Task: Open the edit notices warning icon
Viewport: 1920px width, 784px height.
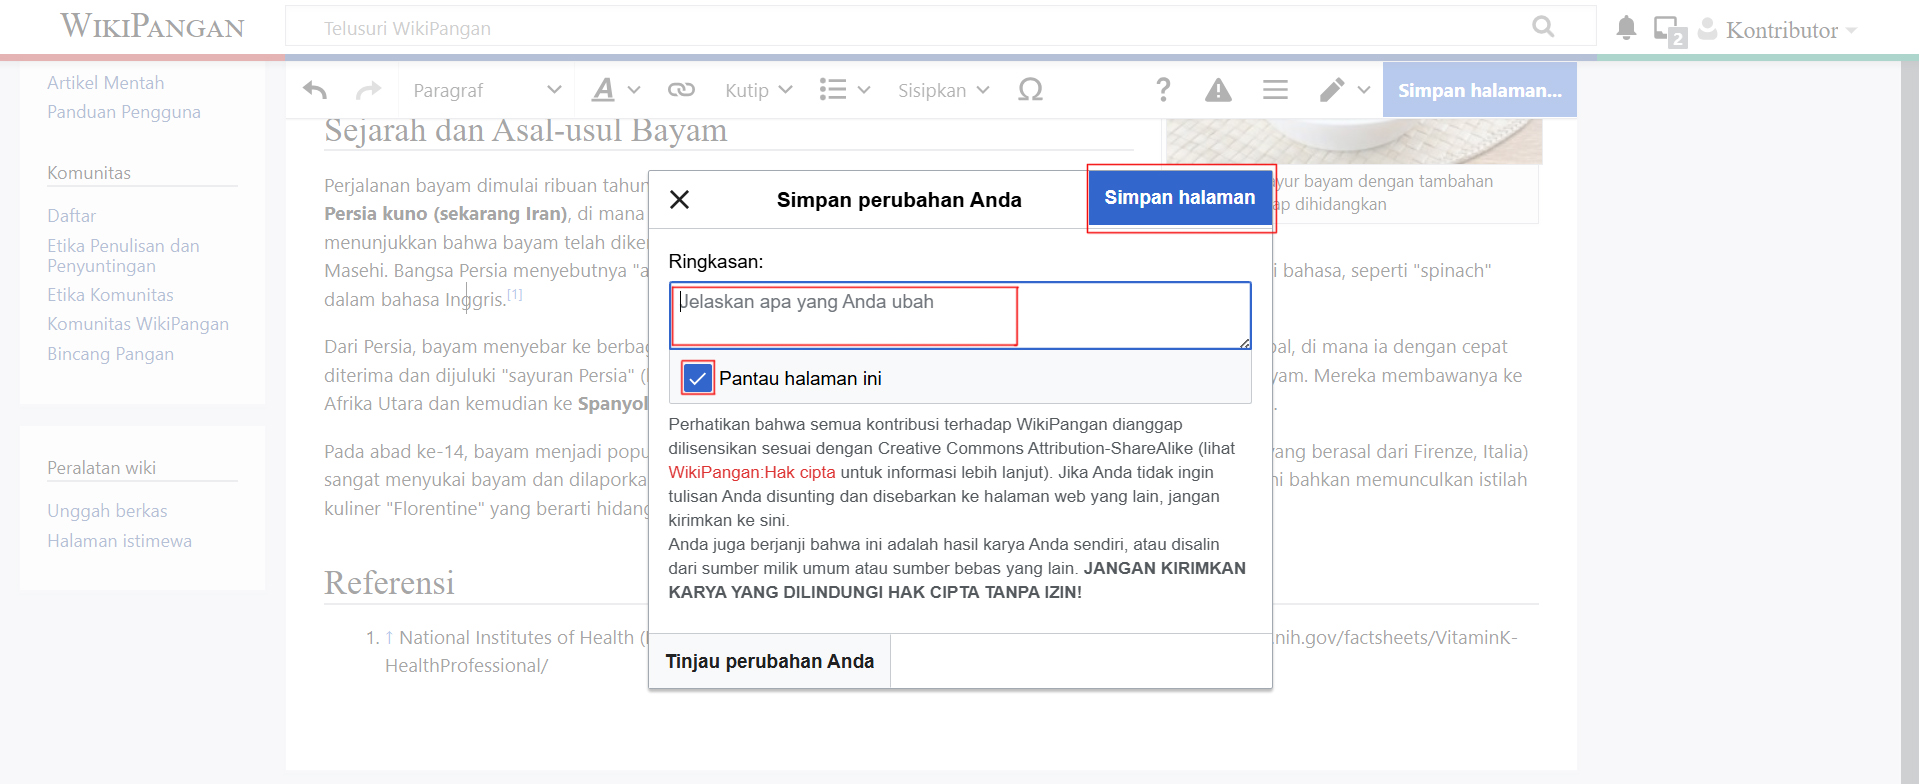Action: pyautogui.click(x=1218, y=90)
